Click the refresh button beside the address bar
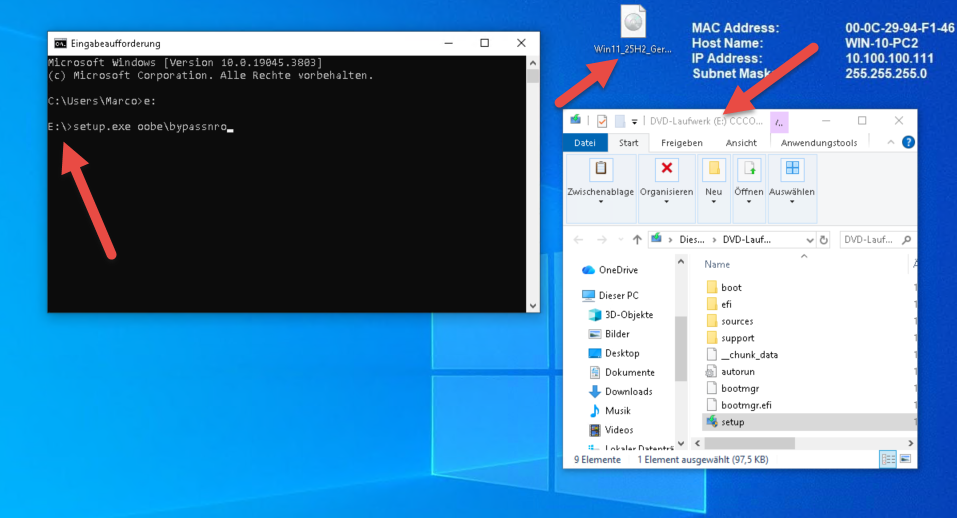Viewport: 957px width, 518px height. point(824,240)
